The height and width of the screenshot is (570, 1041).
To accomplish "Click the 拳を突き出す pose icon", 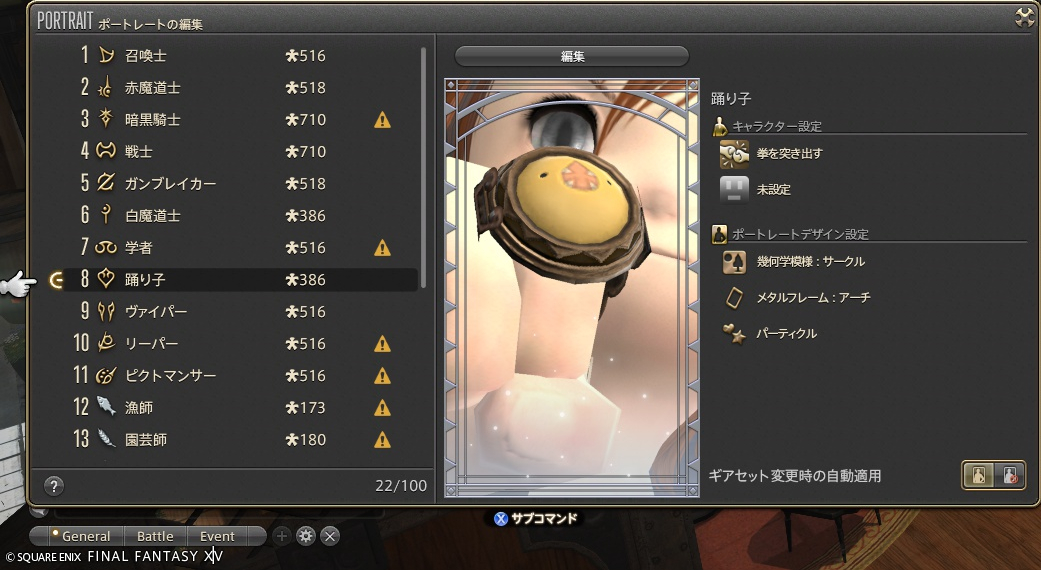I will click(734, 154).
